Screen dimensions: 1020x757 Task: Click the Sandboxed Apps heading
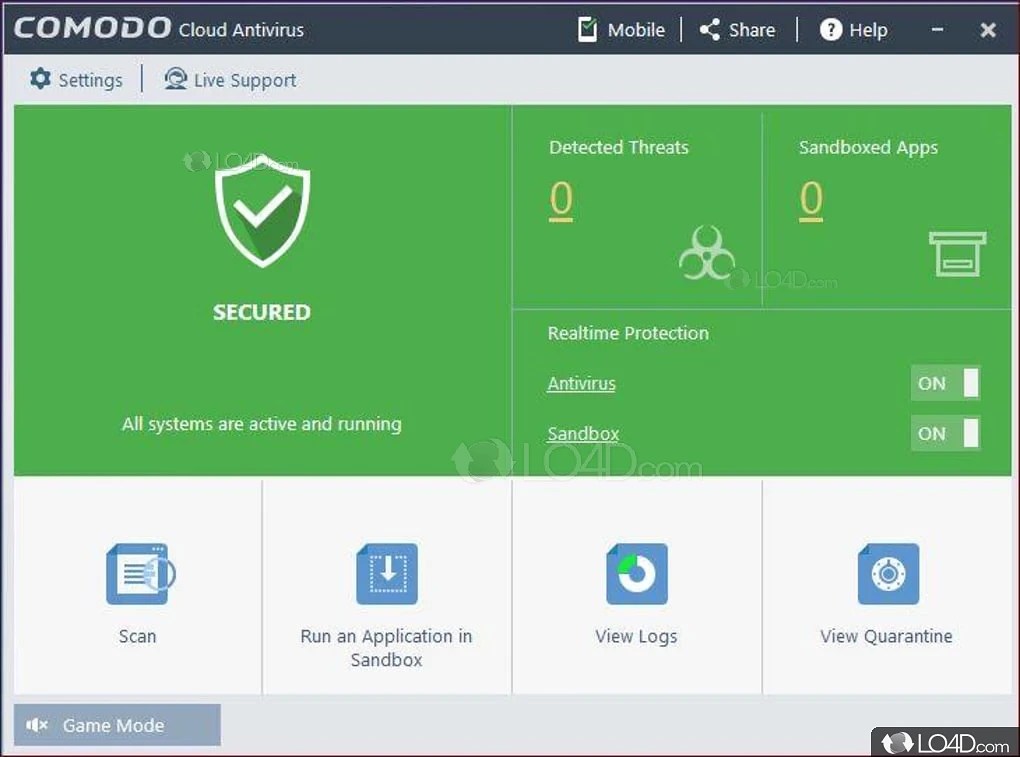tap(868, 148)
